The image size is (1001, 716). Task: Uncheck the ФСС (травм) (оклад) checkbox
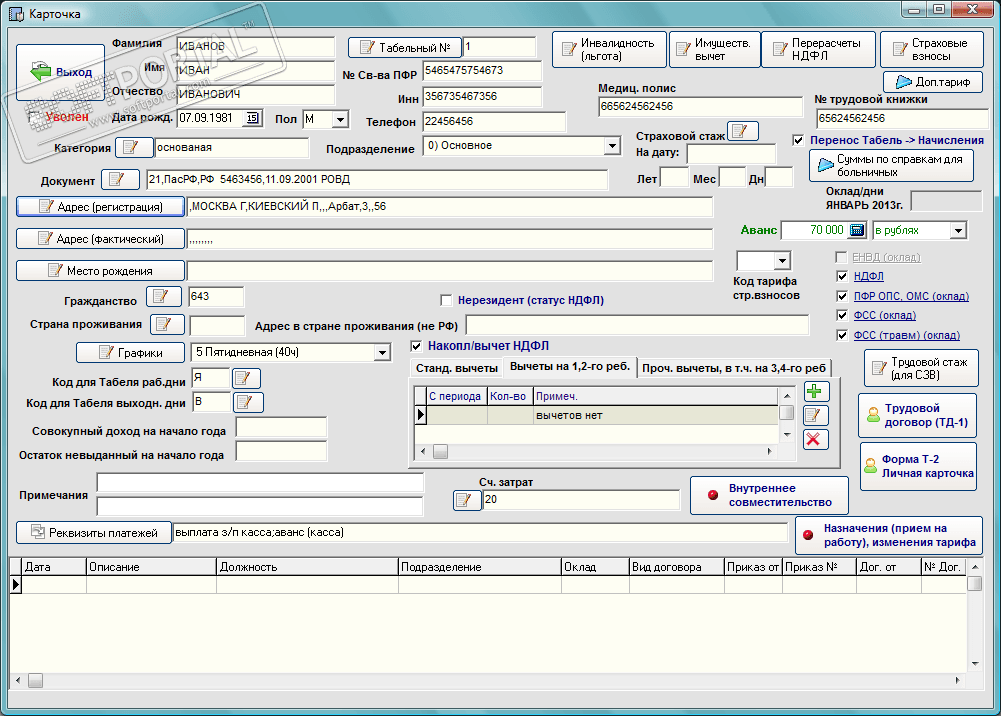tap(841, 335)
